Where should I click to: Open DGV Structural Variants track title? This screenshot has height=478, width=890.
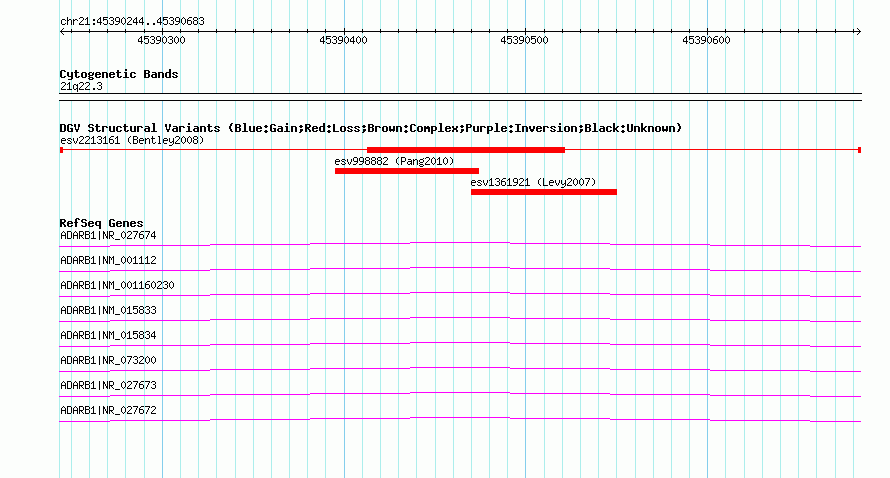click(x=371, y=128)
